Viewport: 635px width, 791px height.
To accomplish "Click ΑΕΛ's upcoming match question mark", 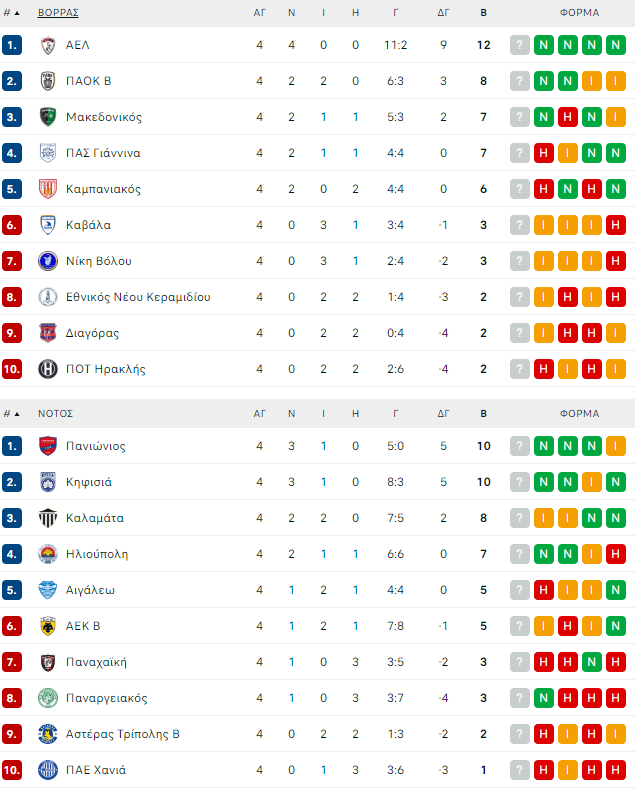I will pos(520,45).
